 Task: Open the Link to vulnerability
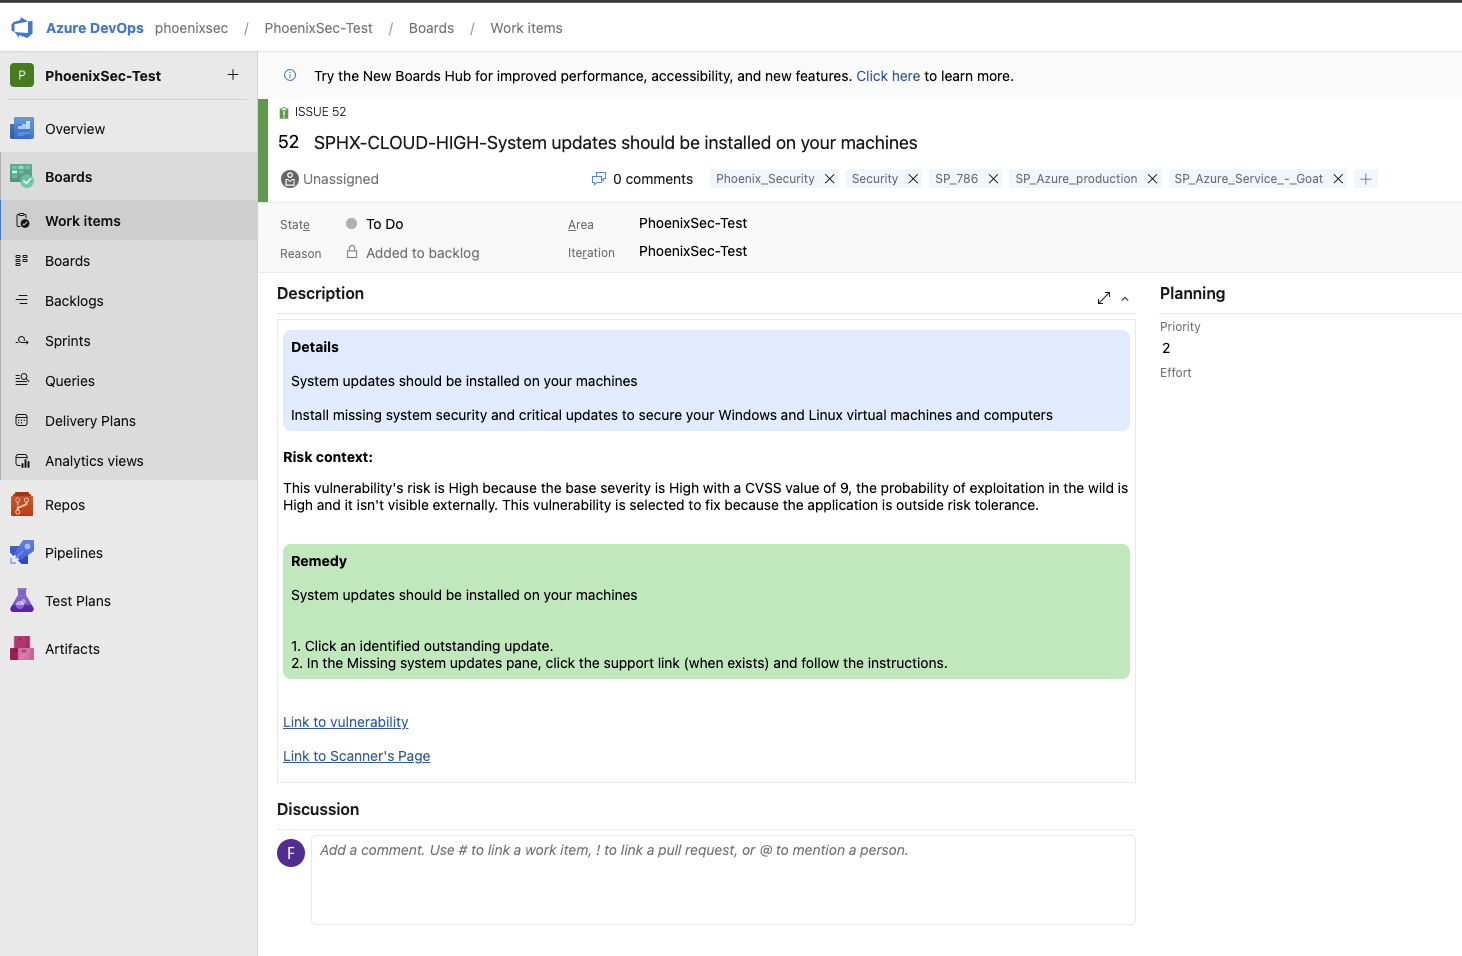[x=346, y=722]
